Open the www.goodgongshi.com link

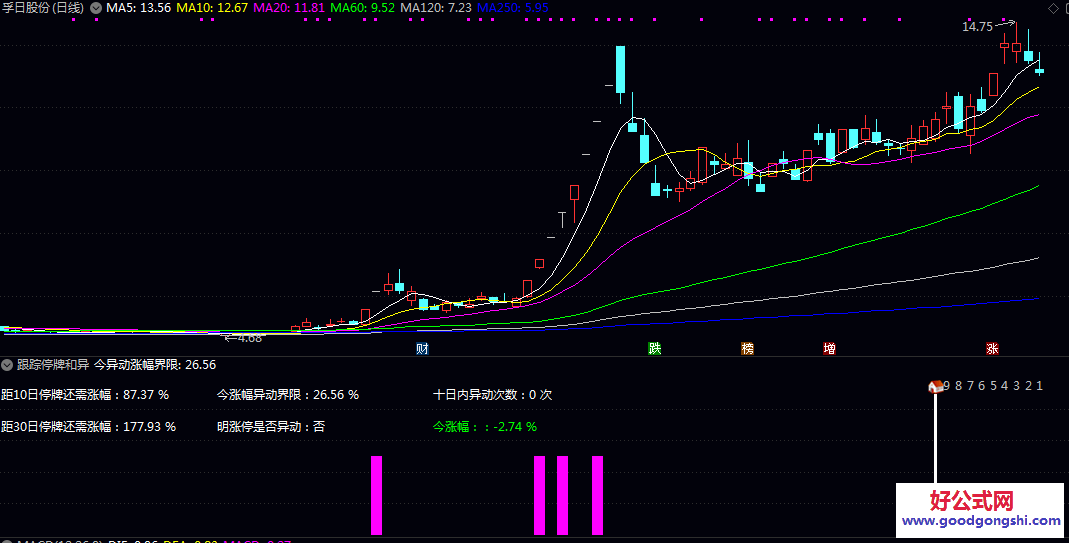[x=980, y=521]
